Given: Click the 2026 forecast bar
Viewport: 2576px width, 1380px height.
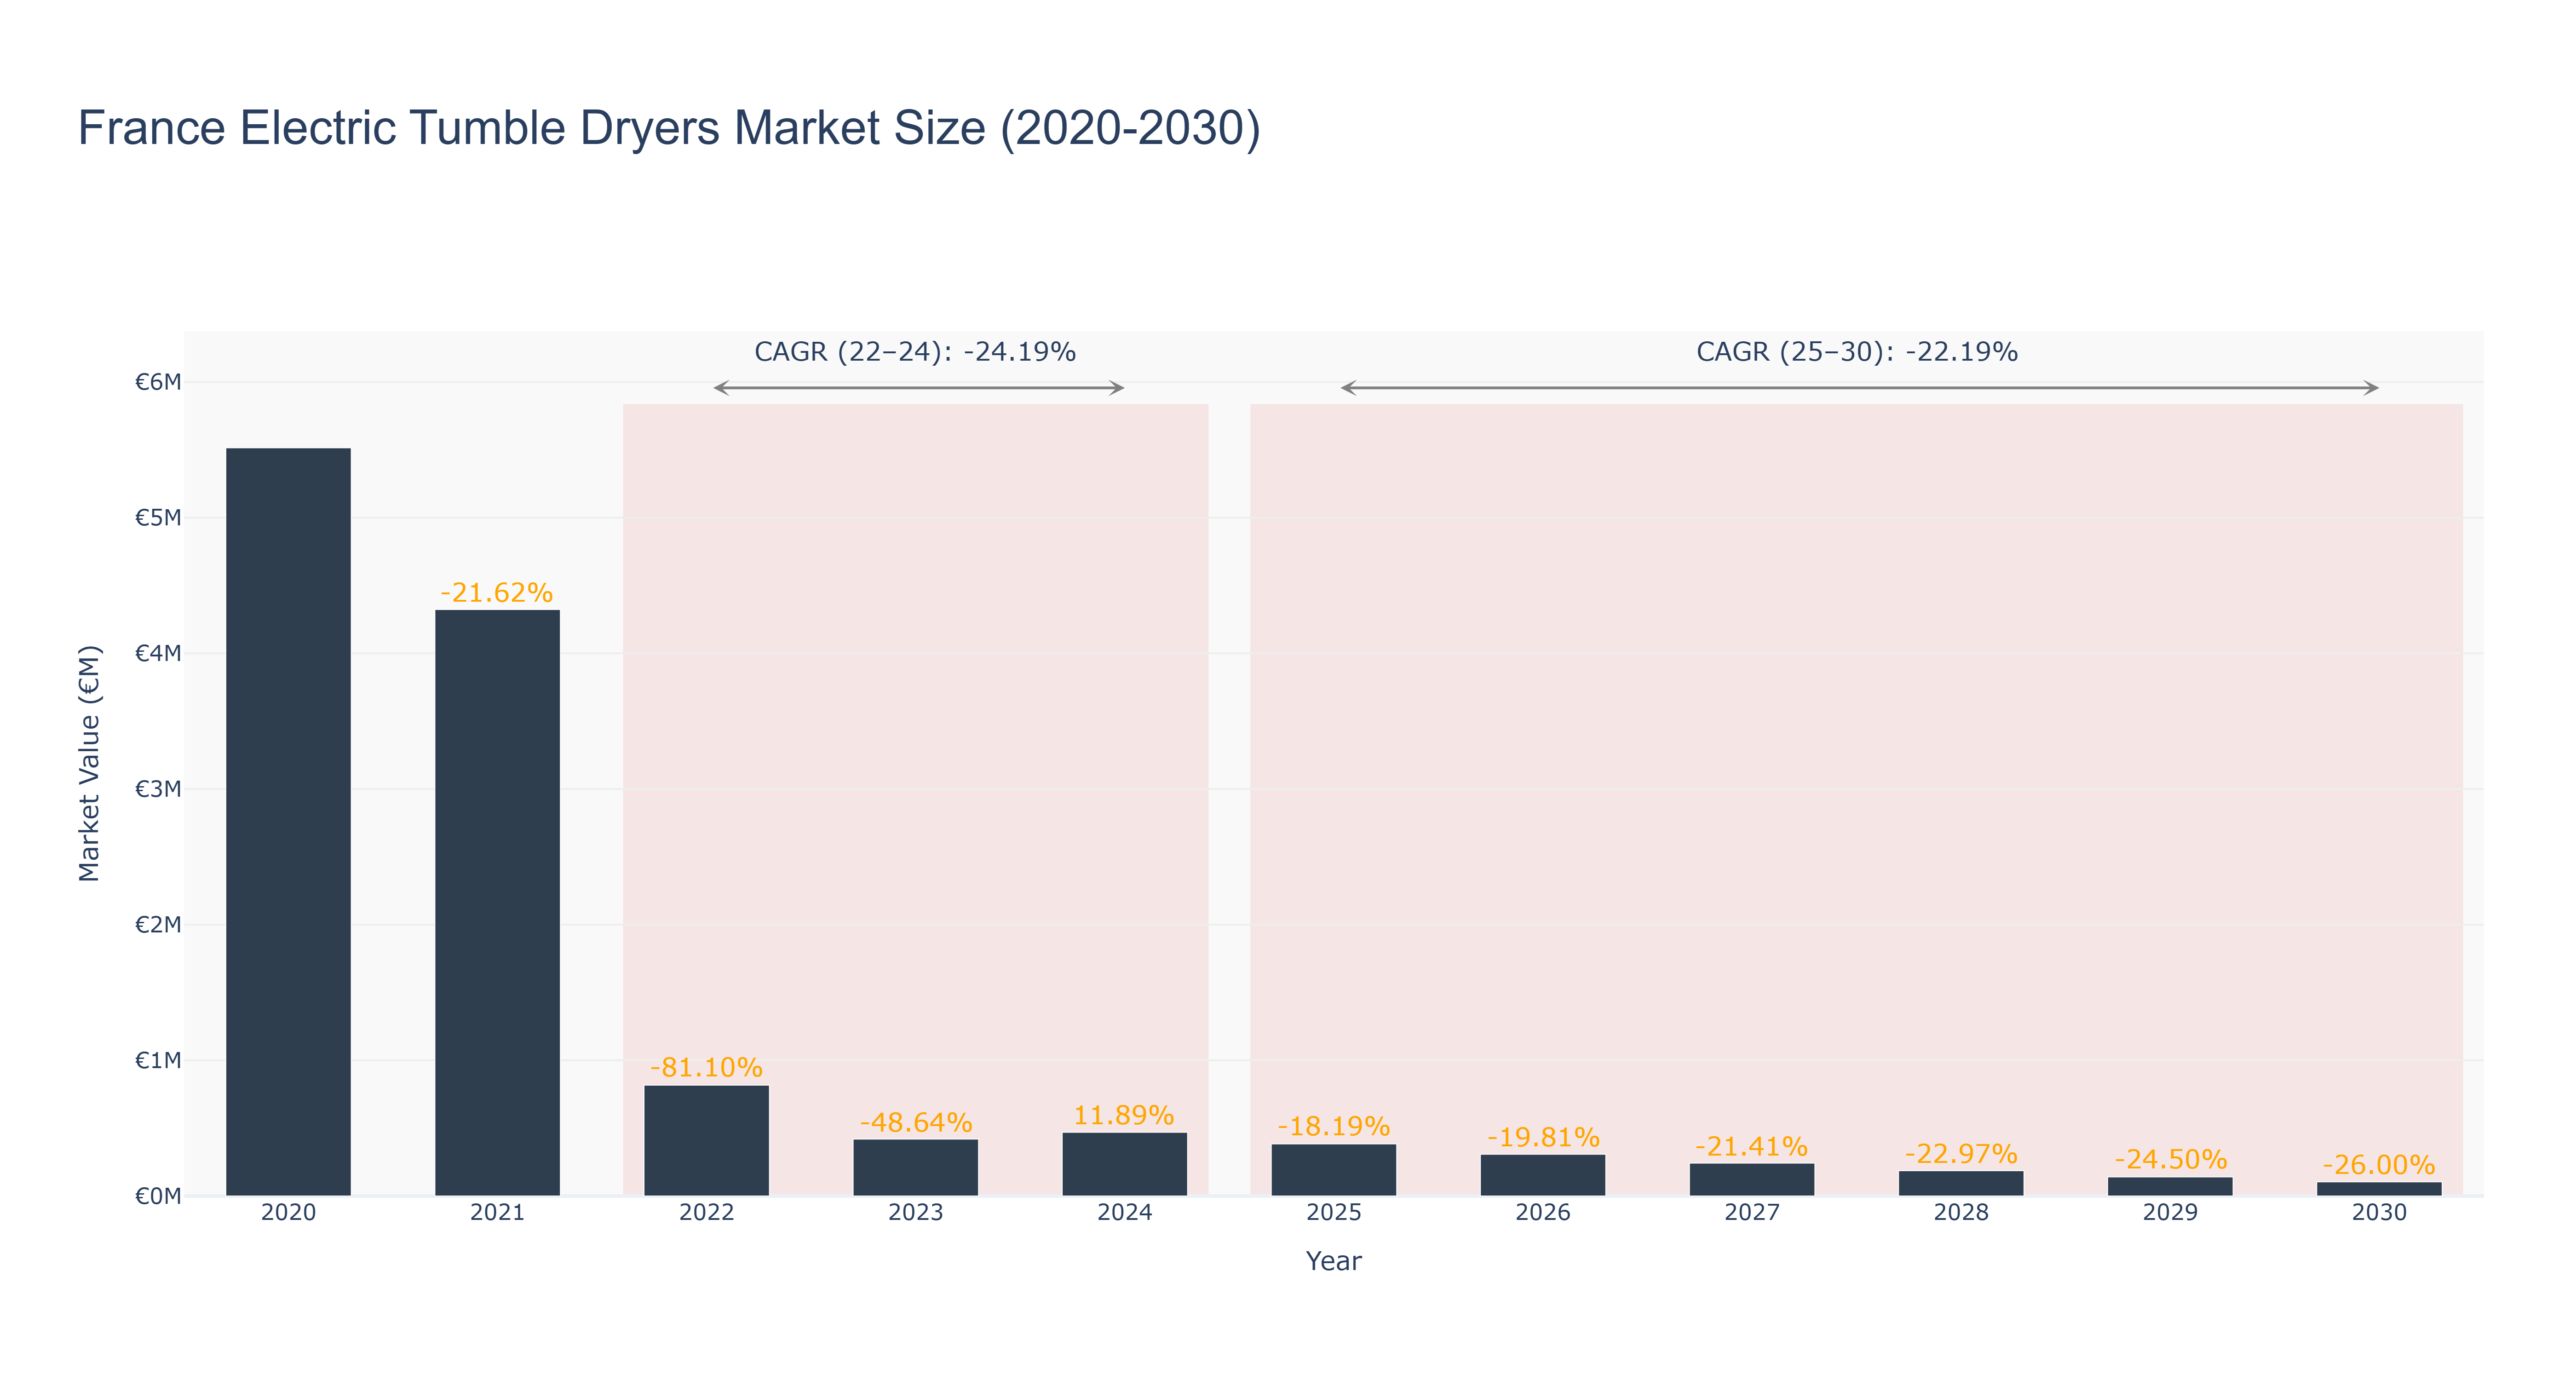Looking at the screenshot, I should click(1542, 1175).
